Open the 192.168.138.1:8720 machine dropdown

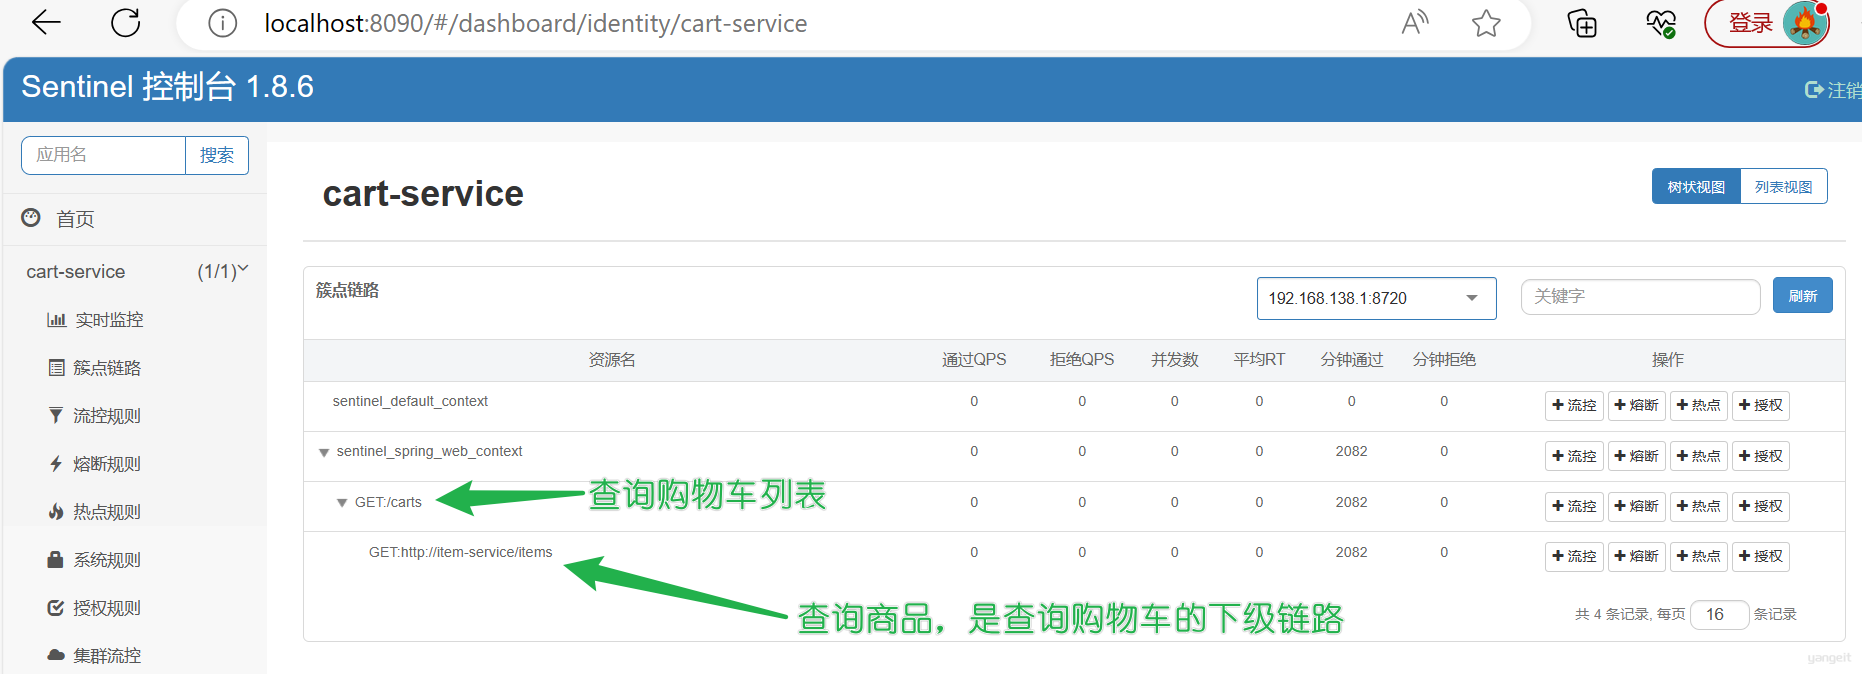pos(1376,298)
